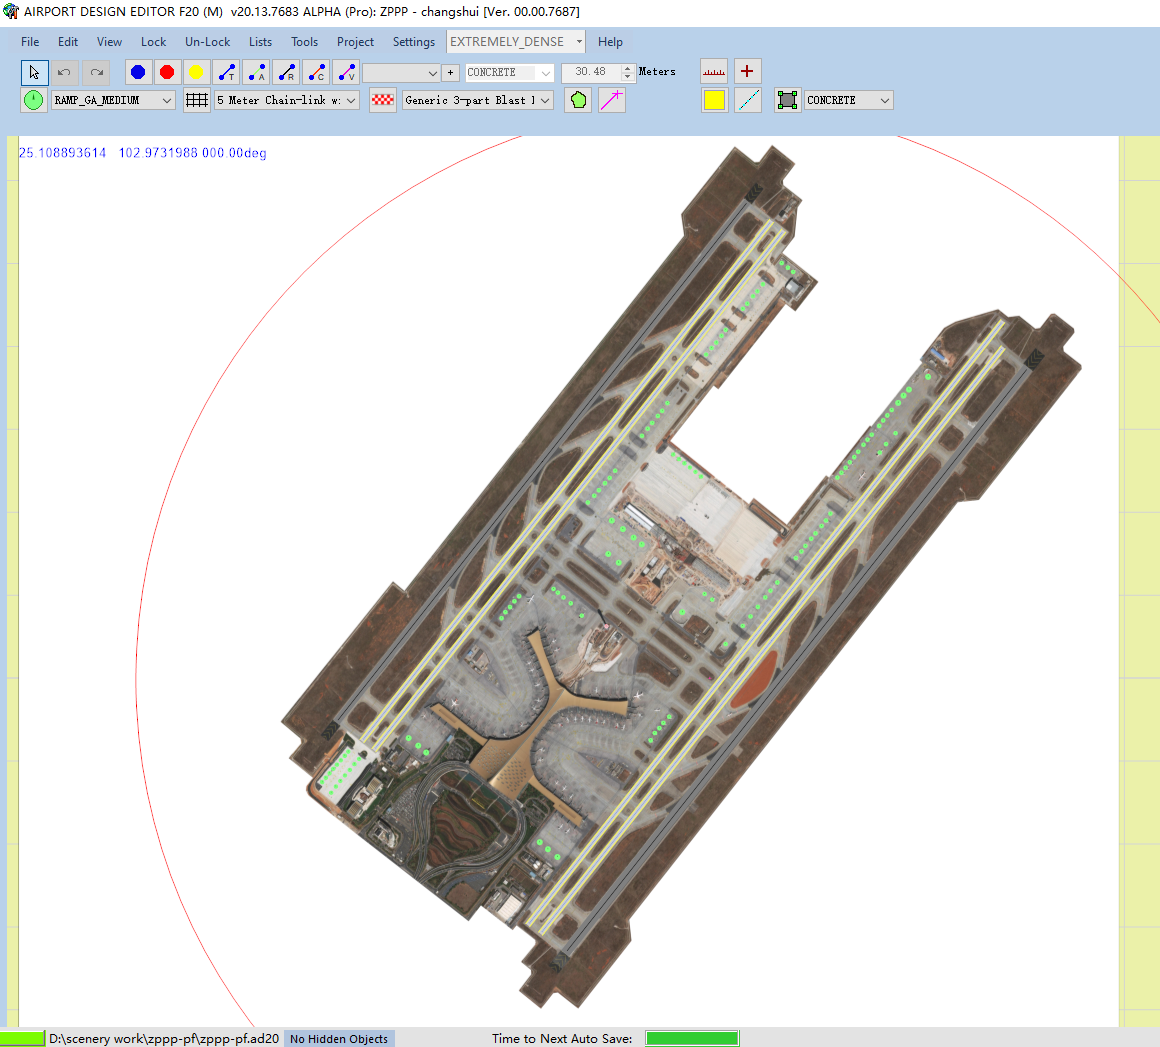Select the yellow circle node tool
The height and width of the screenshot is (1047, 1160).
point(196,73)
